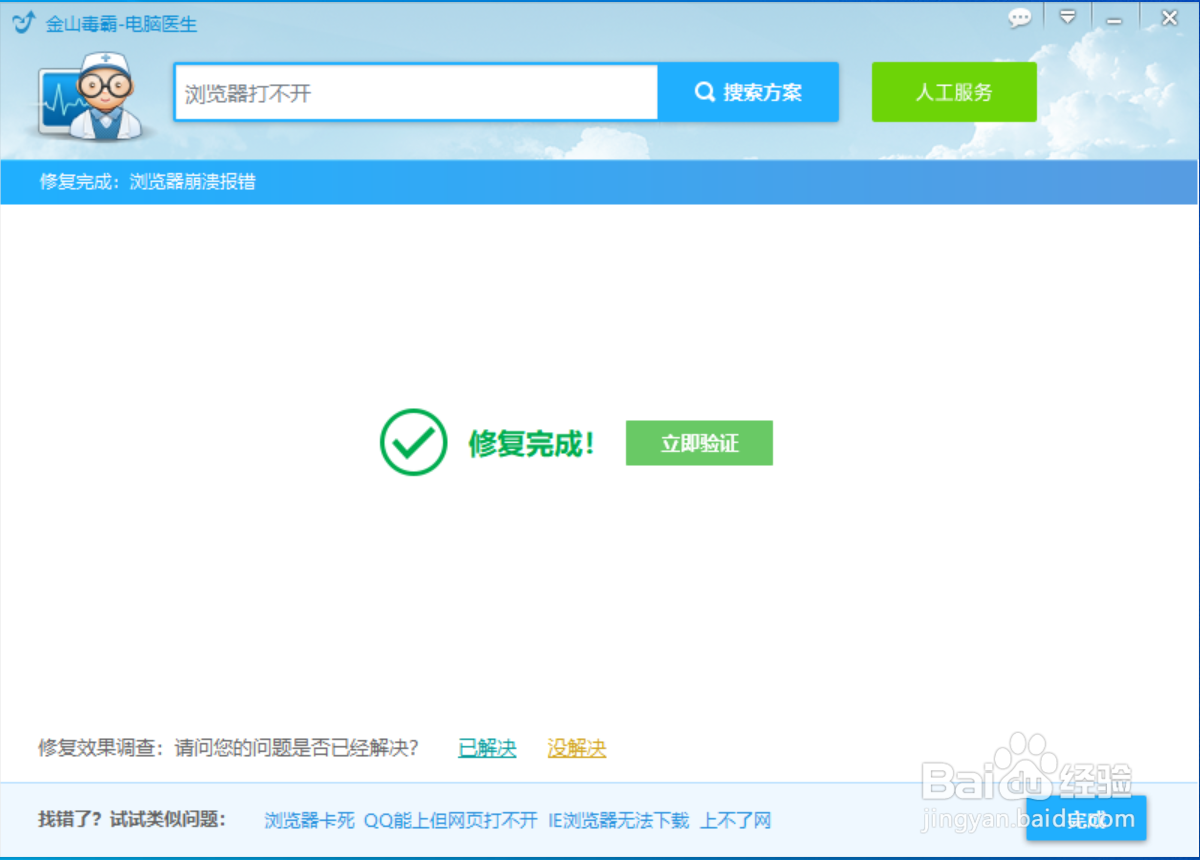Select 已解决 in the repair survey
This screenshot has height=860, width=1200.
pos(486,747)
